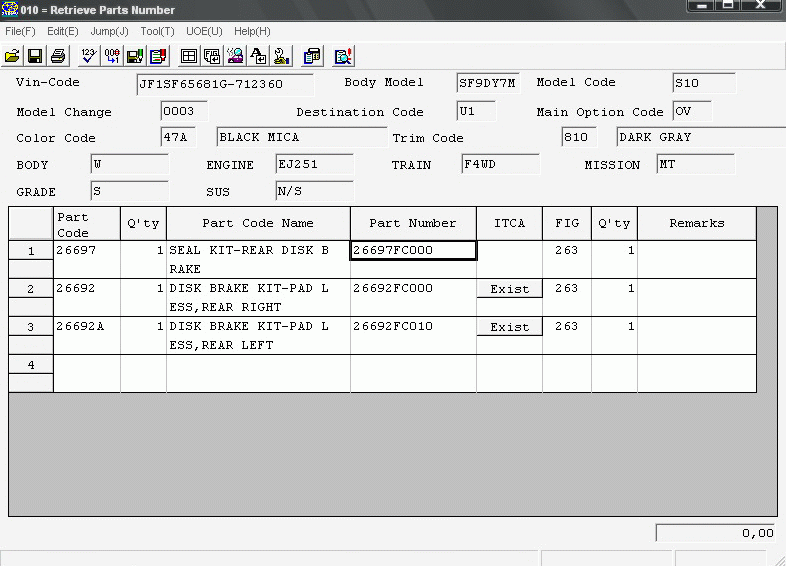Click the floppy disk save icon
The image size is (786, 566).
click(35, 56)
